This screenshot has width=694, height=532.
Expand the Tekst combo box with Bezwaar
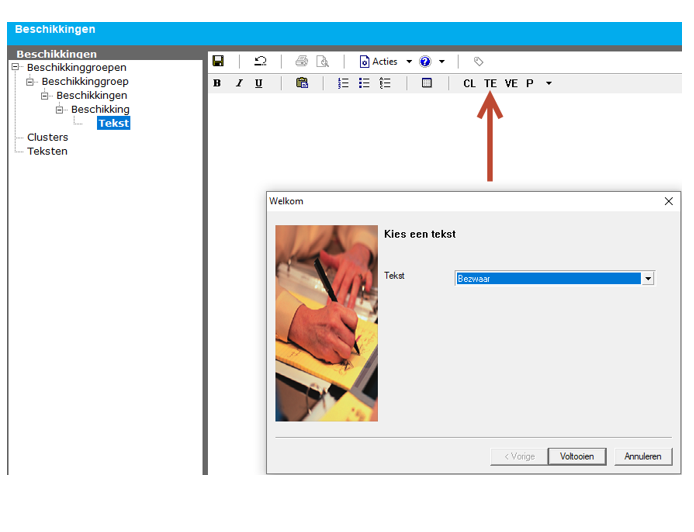tap(648, 279)
